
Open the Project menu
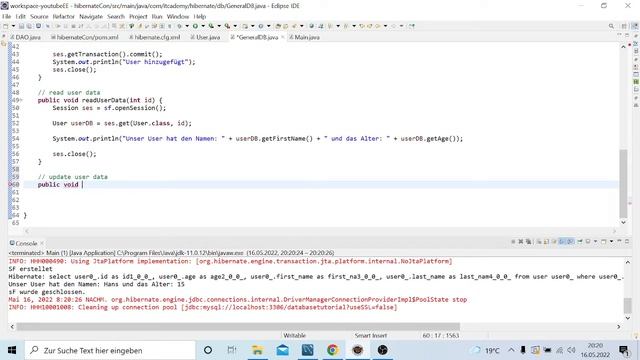pos(138,16)
